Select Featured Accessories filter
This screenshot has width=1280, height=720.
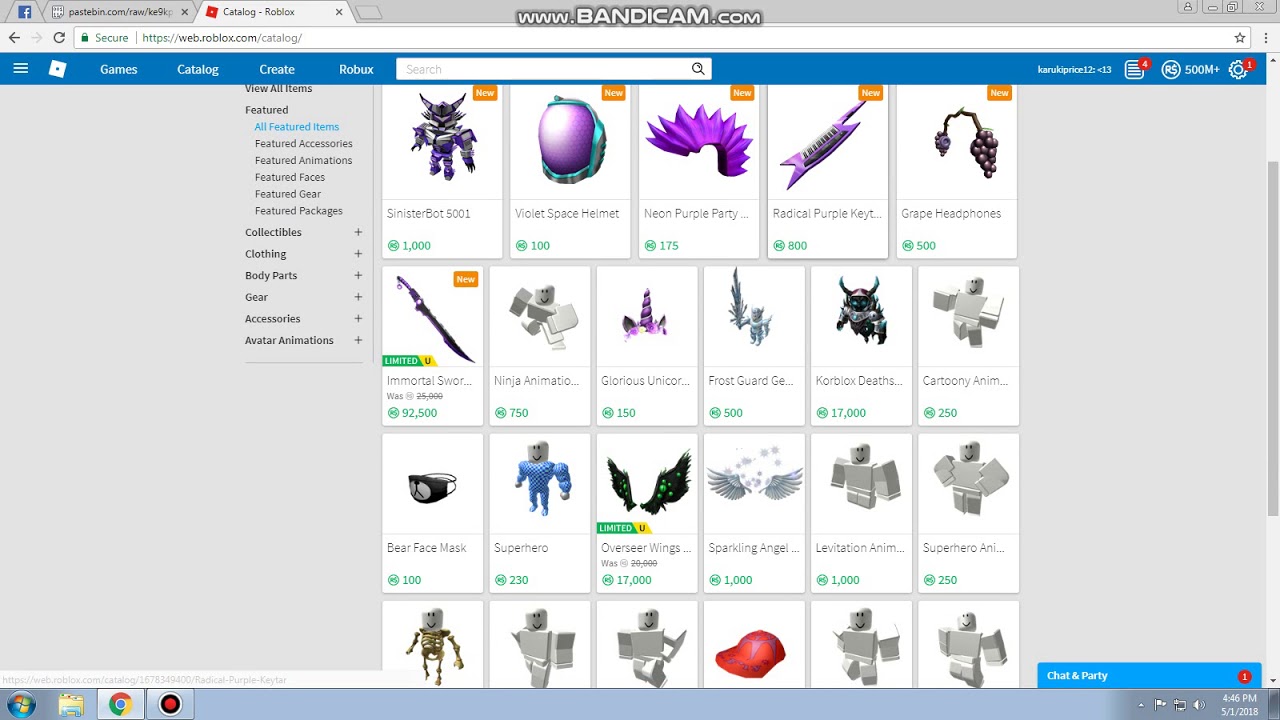point(304,144)
